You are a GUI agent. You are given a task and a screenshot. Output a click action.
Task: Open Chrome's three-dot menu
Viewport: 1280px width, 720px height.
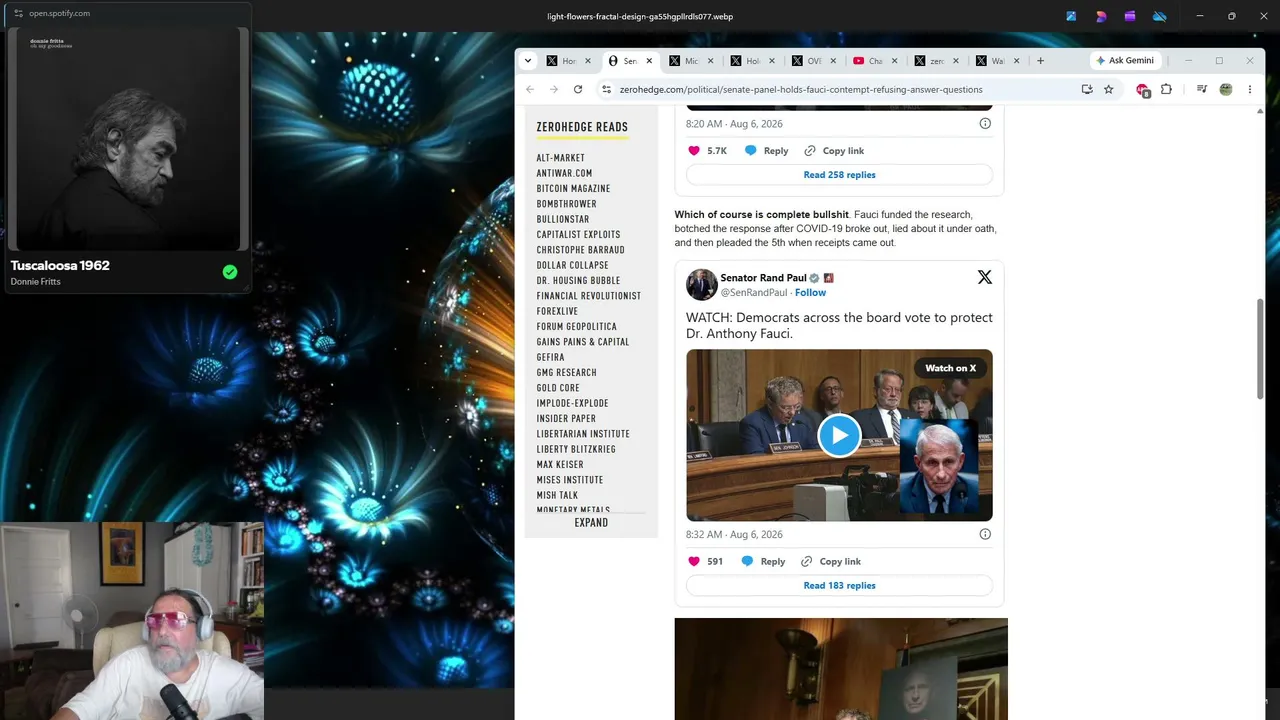click(x=1250, y=89)
